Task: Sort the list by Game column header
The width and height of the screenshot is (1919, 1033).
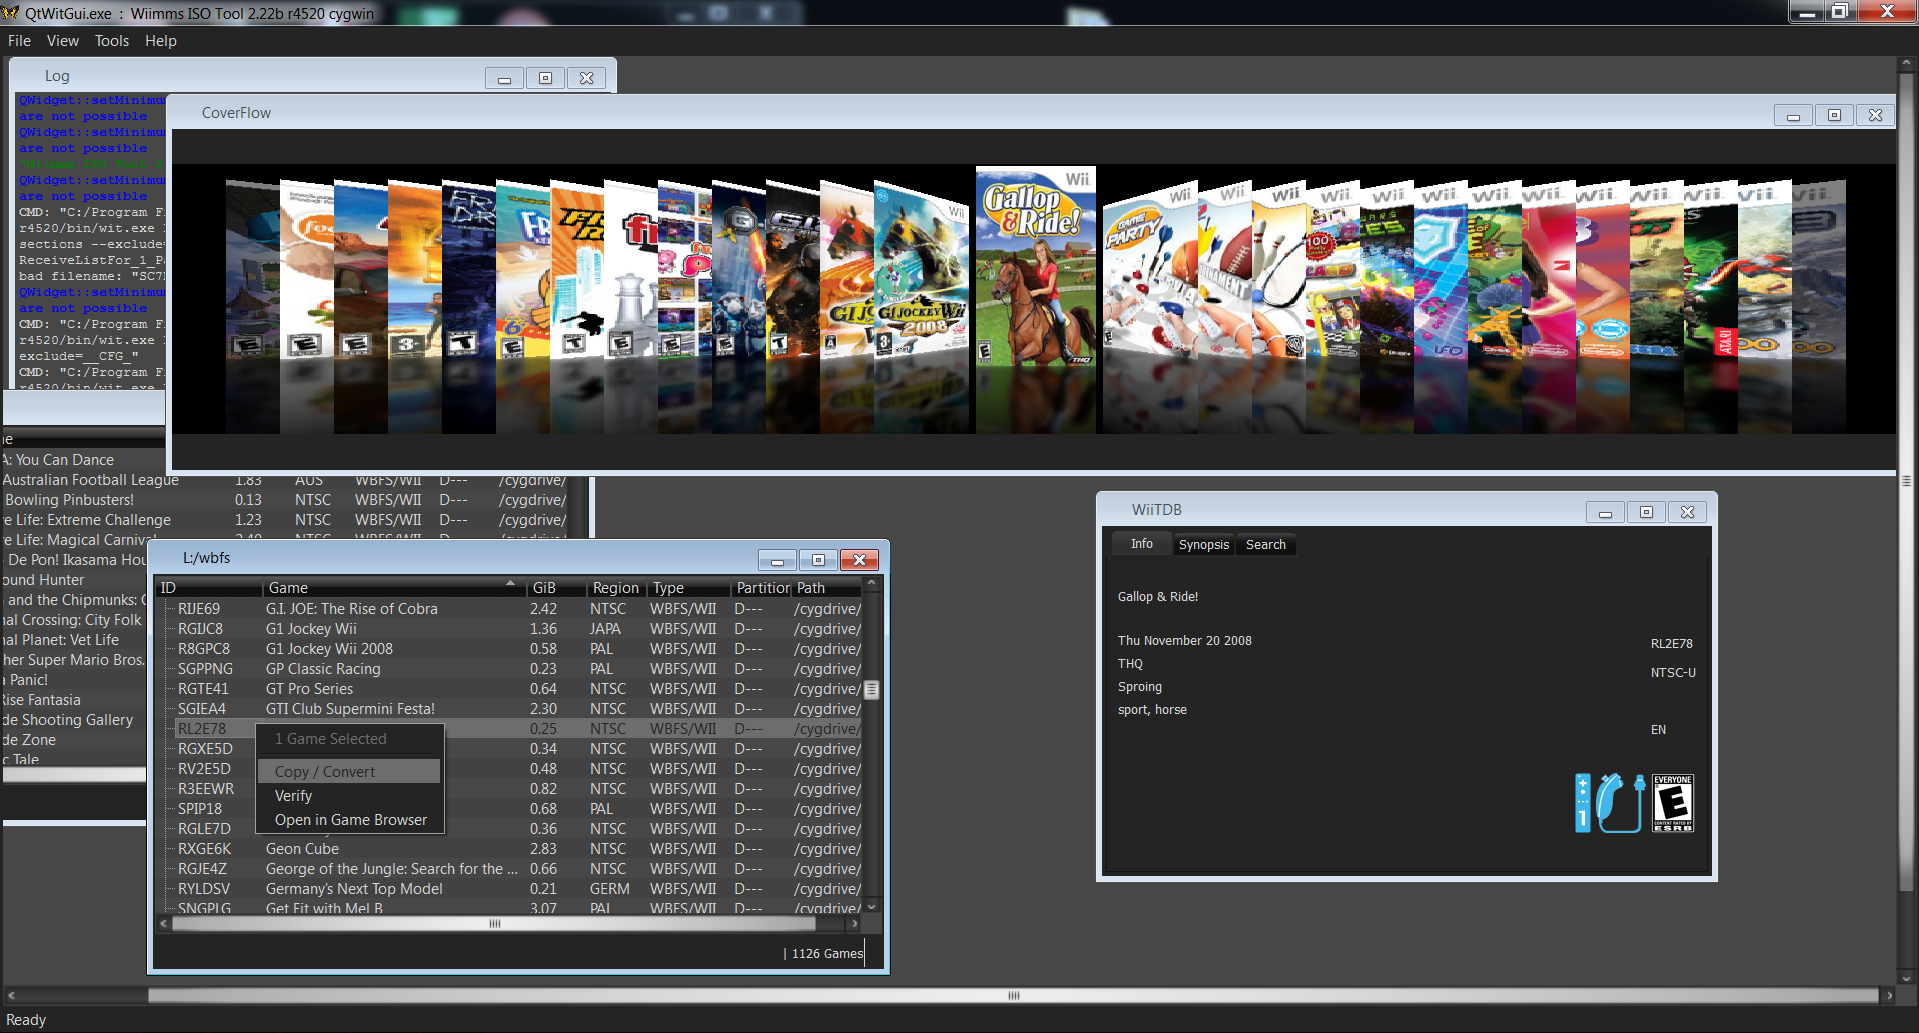Action: tap(393, 588)
